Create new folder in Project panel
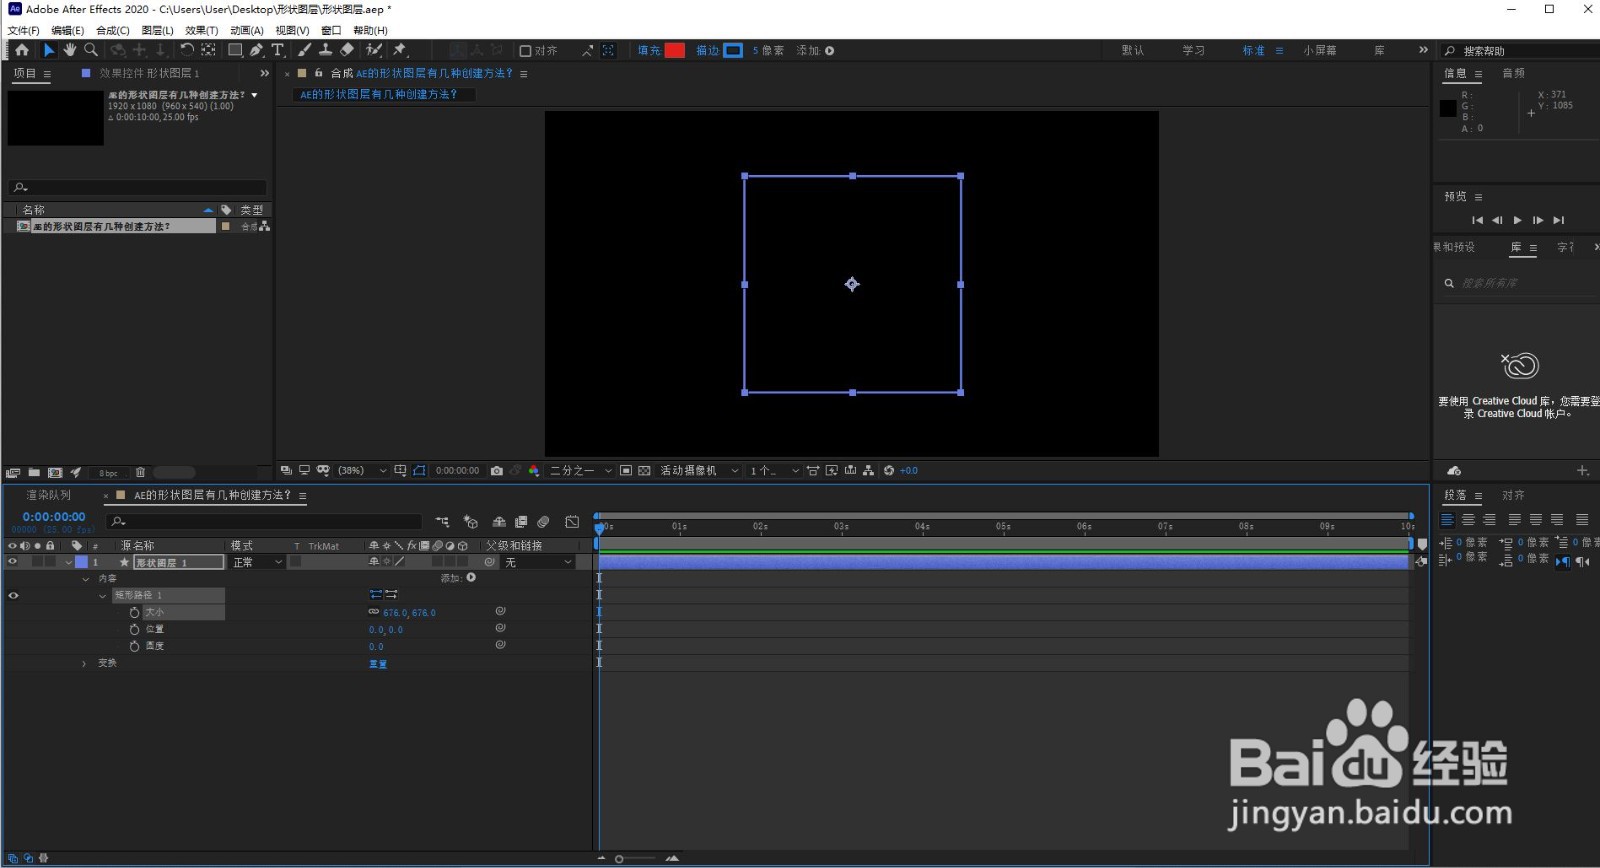The image size is (1600, 868). coord(34,472)
